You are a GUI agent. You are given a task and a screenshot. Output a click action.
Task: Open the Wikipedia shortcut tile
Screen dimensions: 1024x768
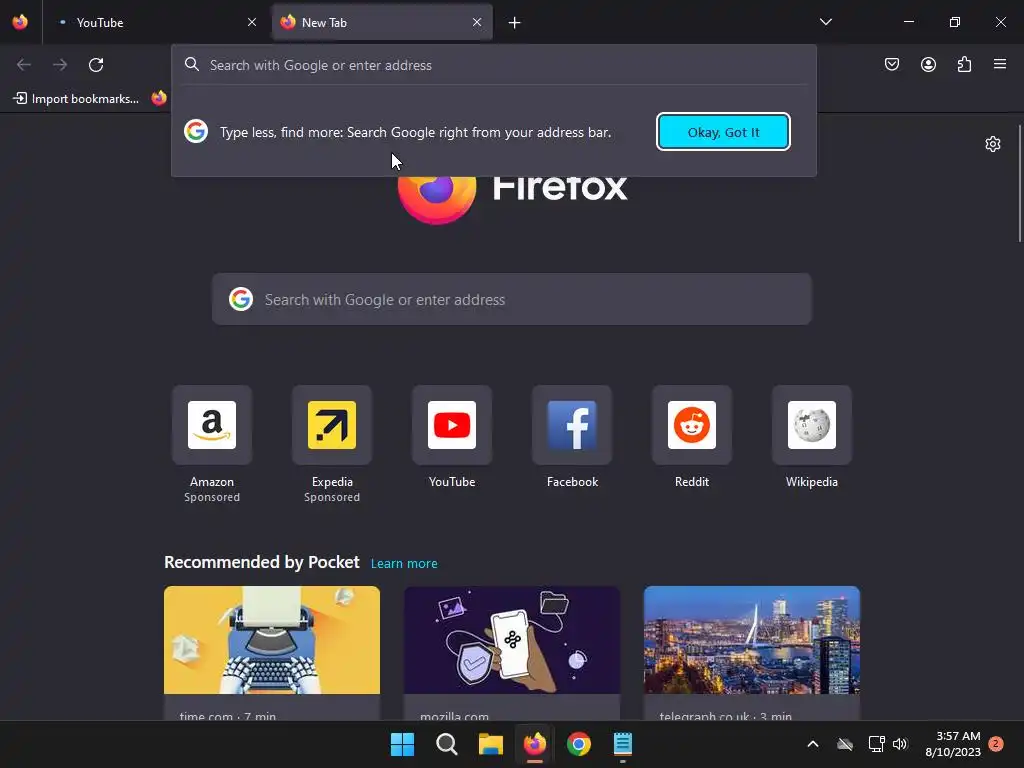[x=812, y=438]
